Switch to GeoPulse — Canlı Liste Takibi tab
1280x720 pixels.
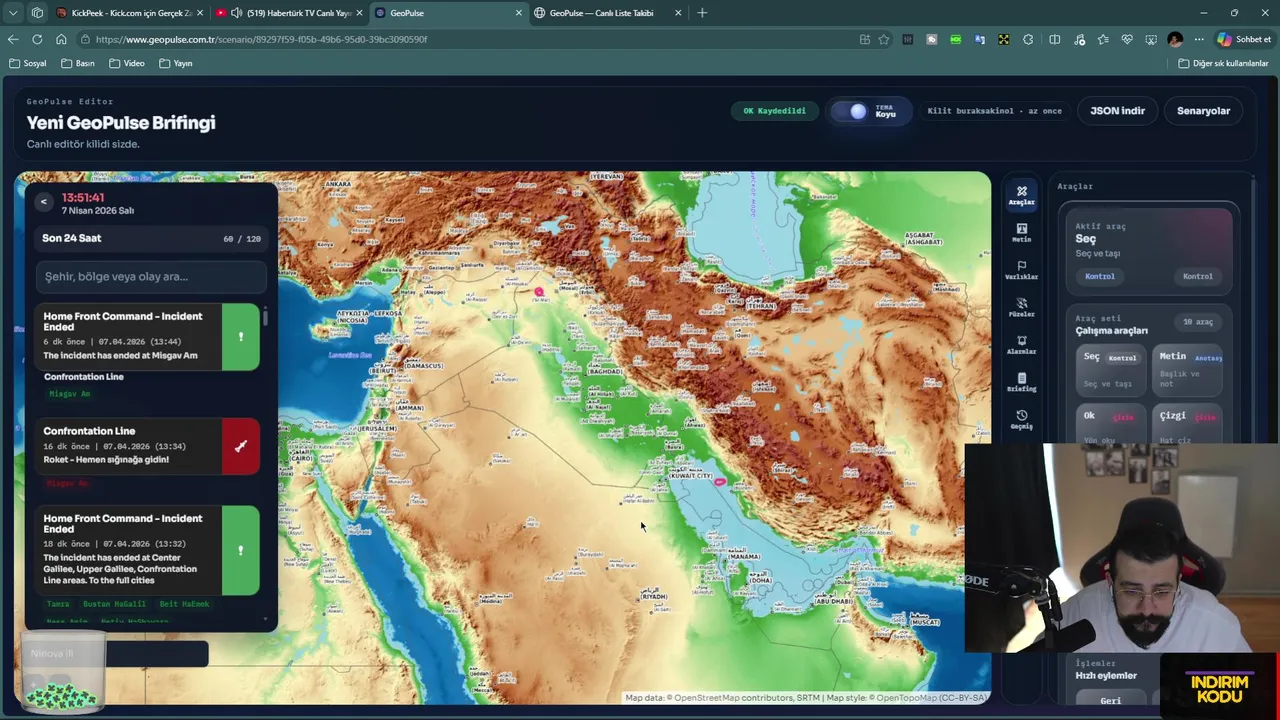[x=608, y=13]
